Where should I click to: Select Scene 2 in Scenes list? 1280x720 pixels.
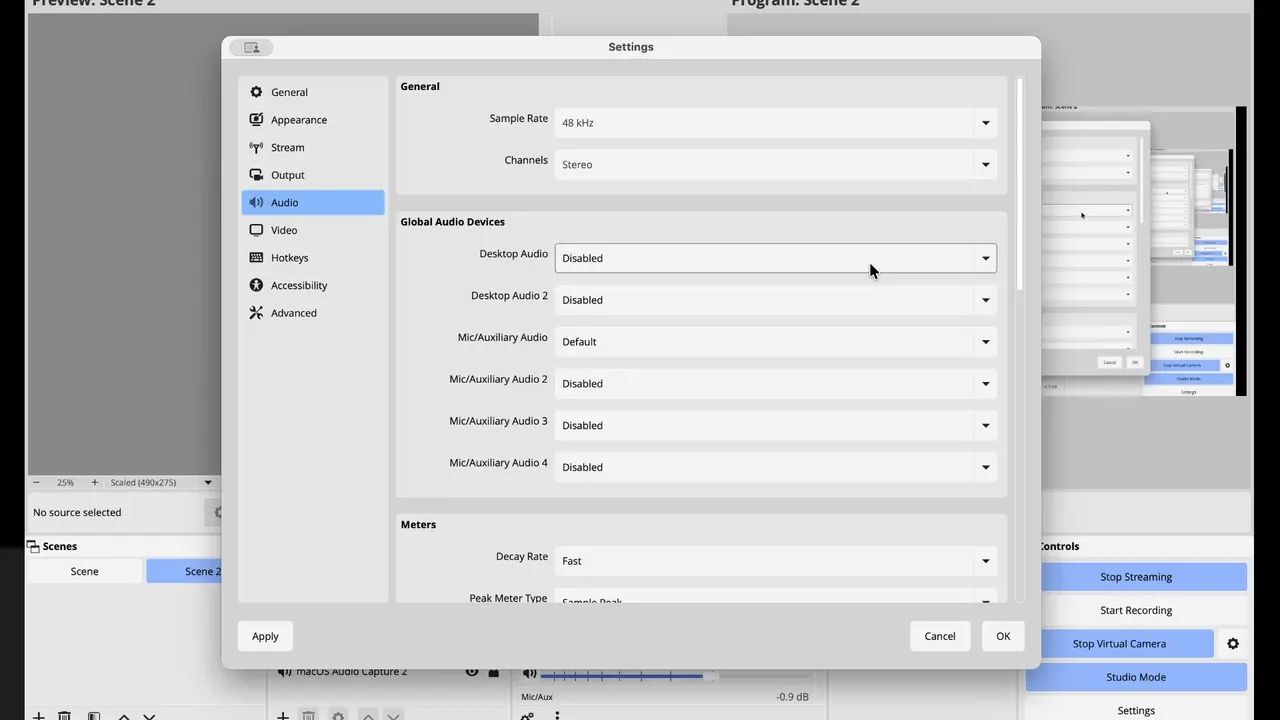tap(184, 571)
